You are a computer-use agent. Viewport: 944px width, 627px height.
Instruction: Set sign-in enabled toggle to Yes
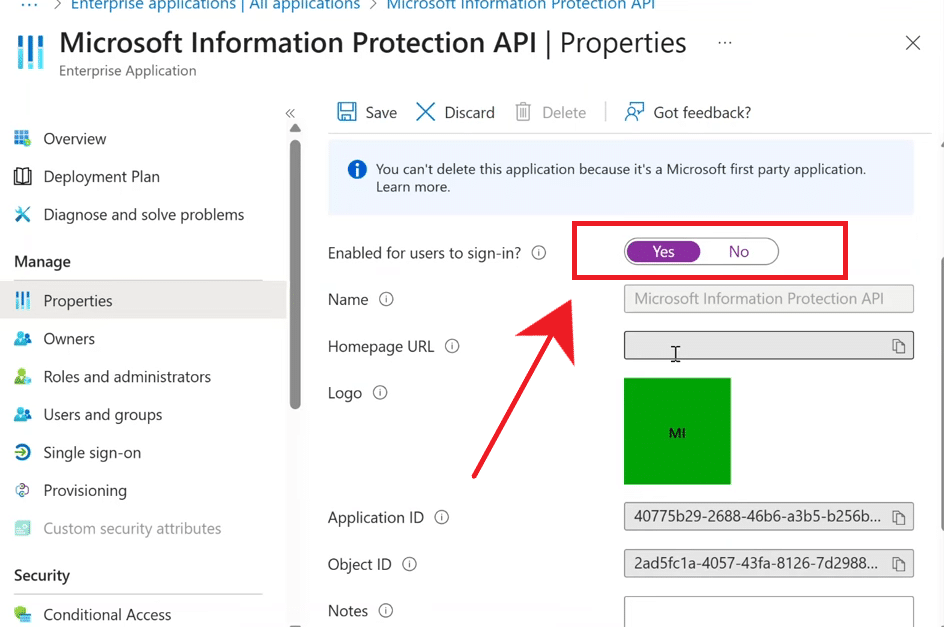664,252
